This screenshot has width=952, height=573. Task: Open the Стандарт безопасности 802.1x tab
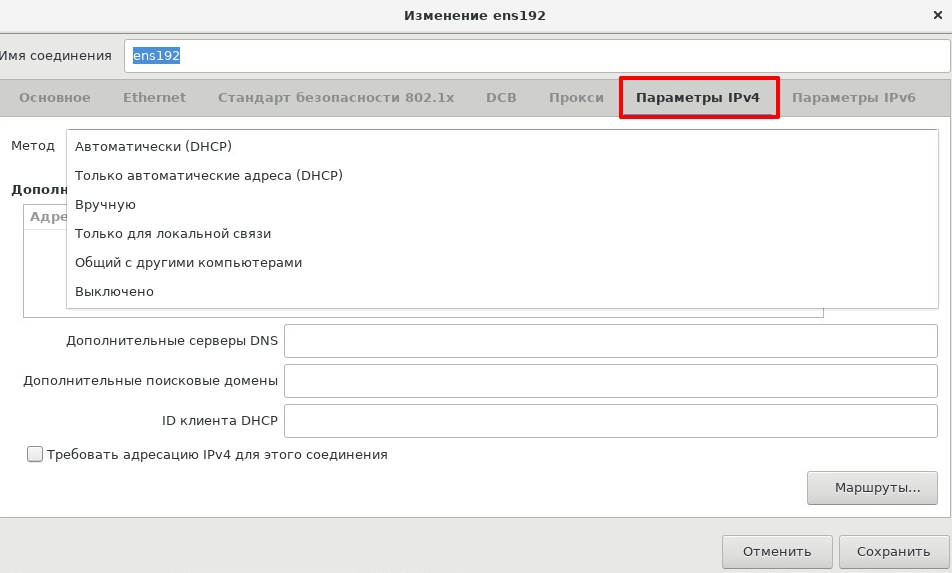(336, 98)
